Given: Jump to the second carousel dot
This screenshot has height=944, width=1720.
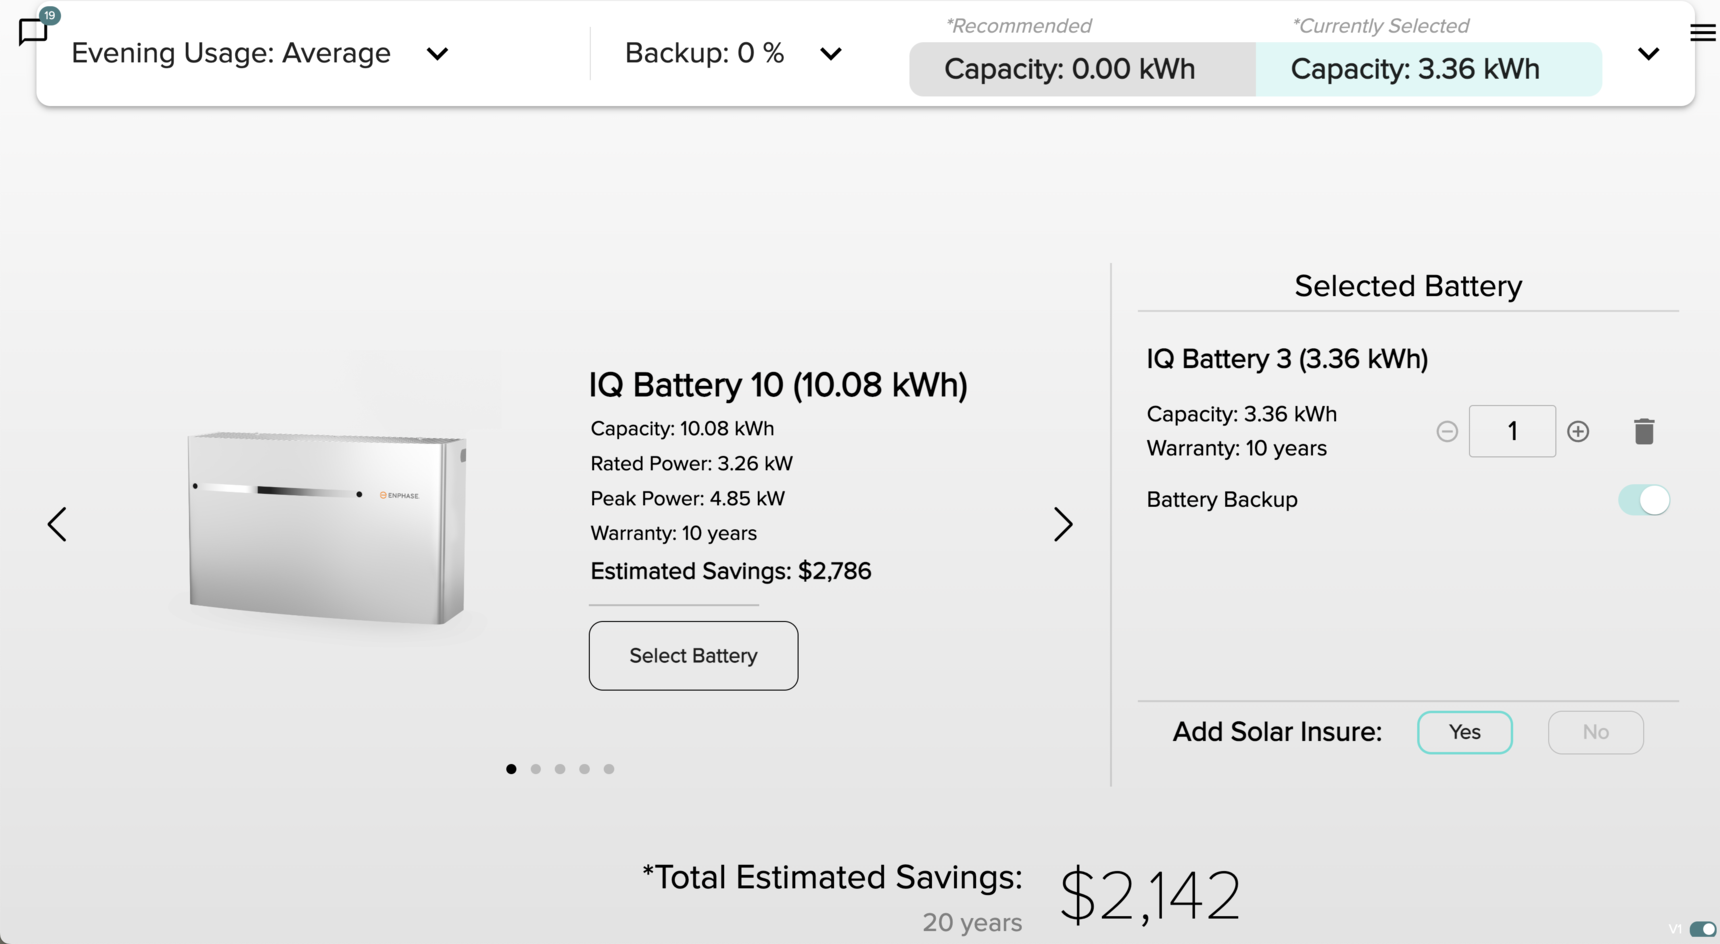Looking at the screenshot, I should pos(536,769).
